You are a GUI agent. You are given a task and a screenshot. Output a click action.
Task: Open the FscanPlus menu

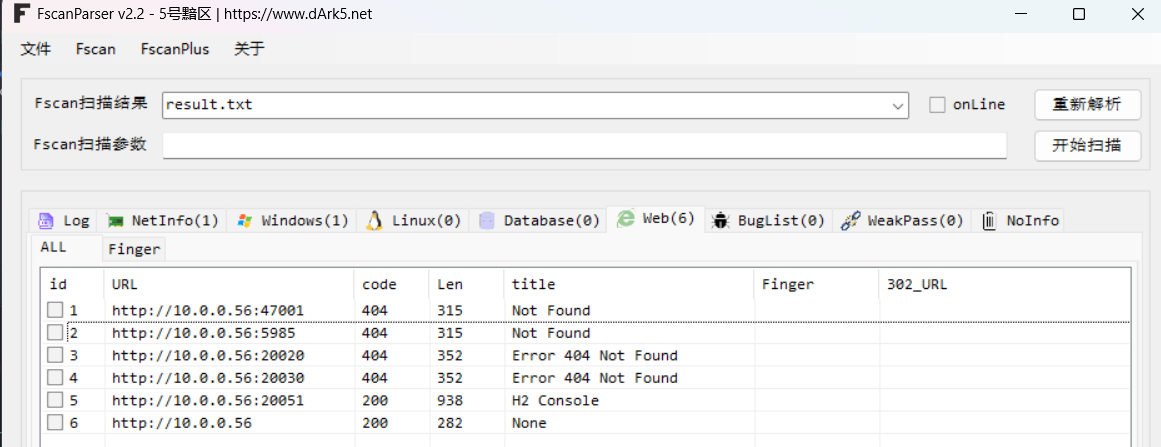[x=175, y=49]
